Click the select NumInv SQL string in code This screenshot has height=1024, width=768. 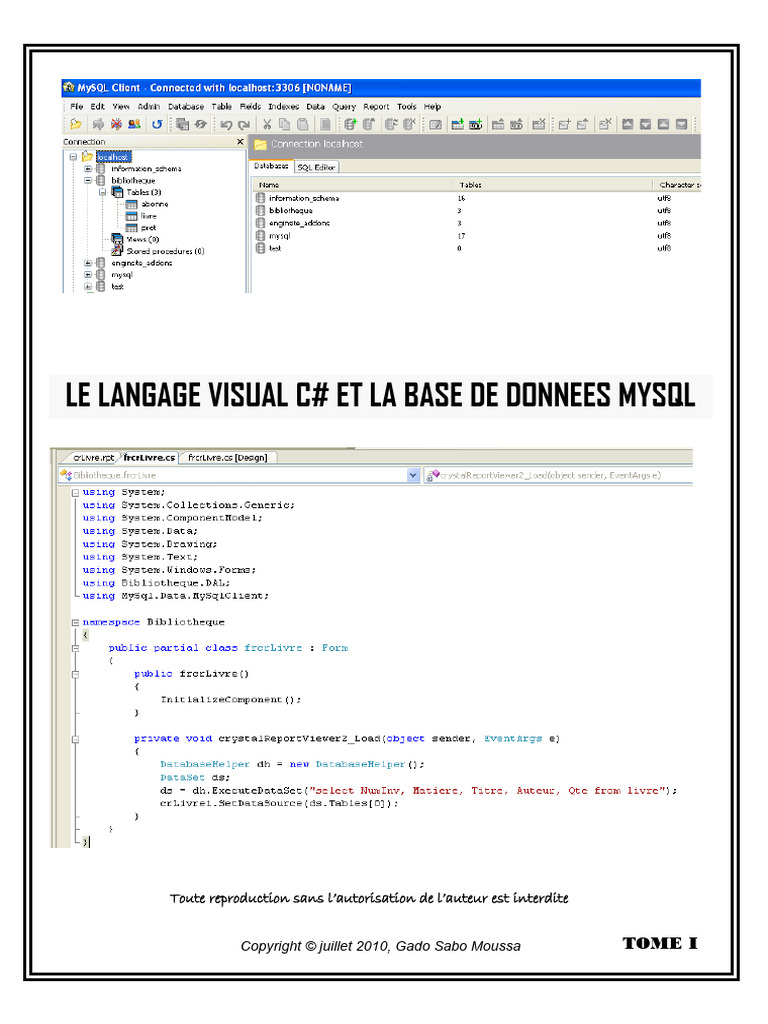[488, 791]
